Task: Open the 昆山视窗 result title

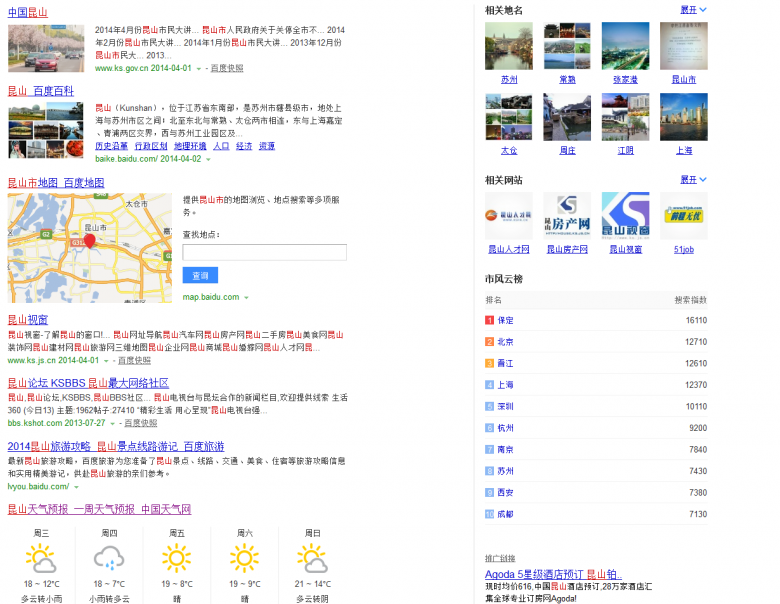Action: click(27, 319)
